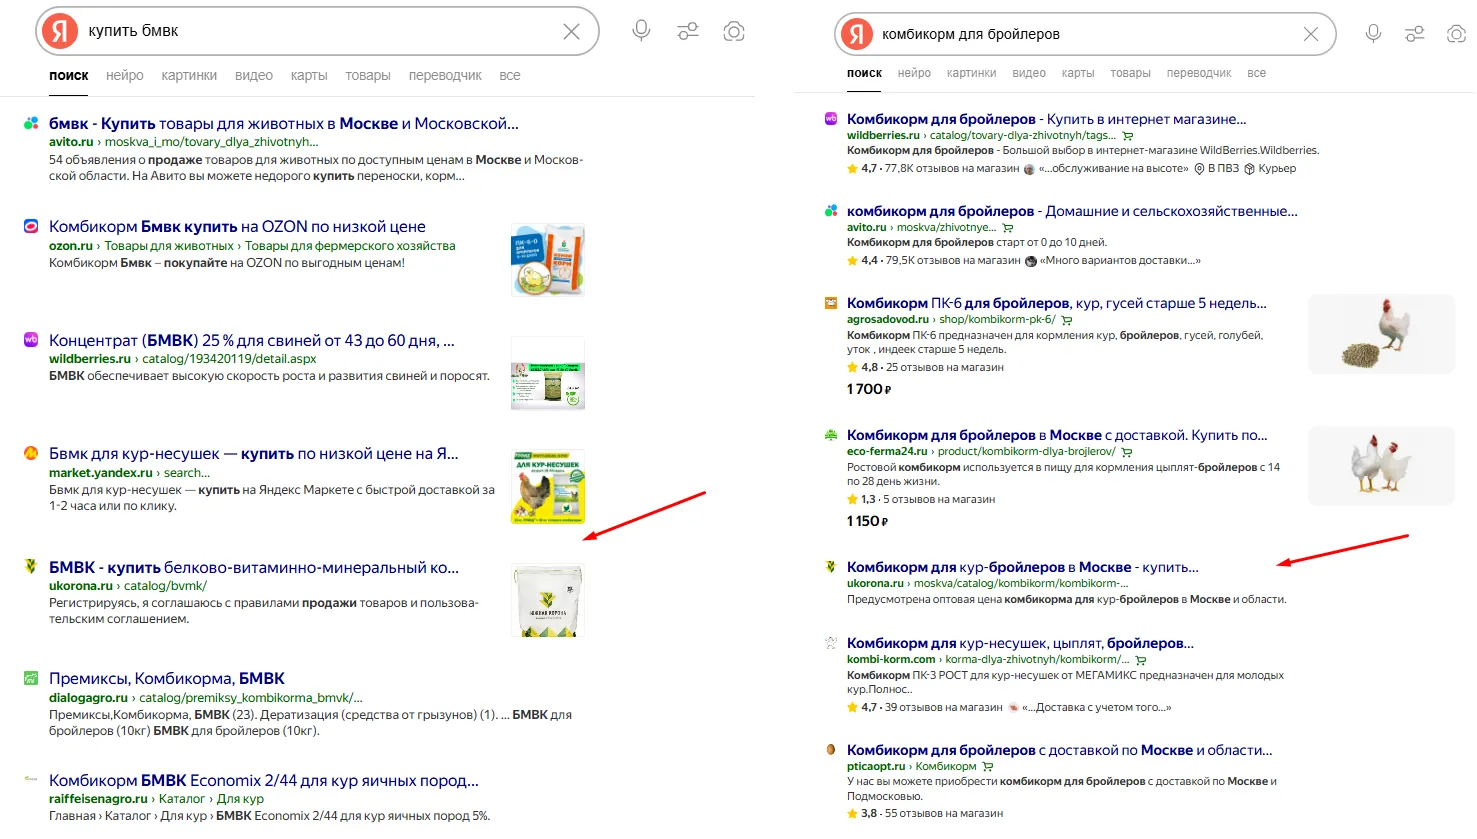This screenshot has height=839, width=1477.
Task: Click the OZON result product thumbnail
Action: pos(548,260)
